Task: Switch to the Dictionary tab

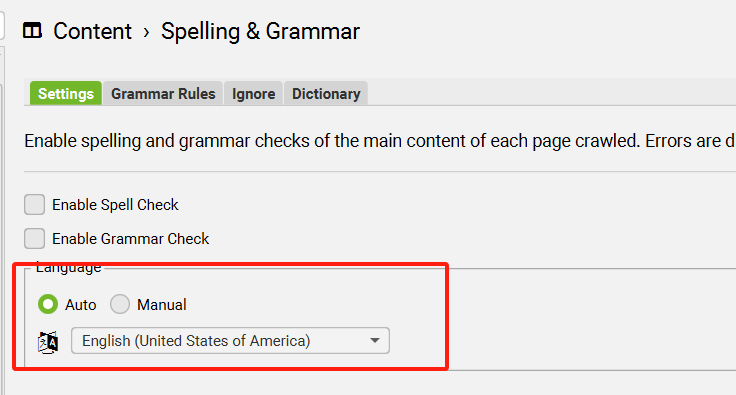Action: coord(326,93)
